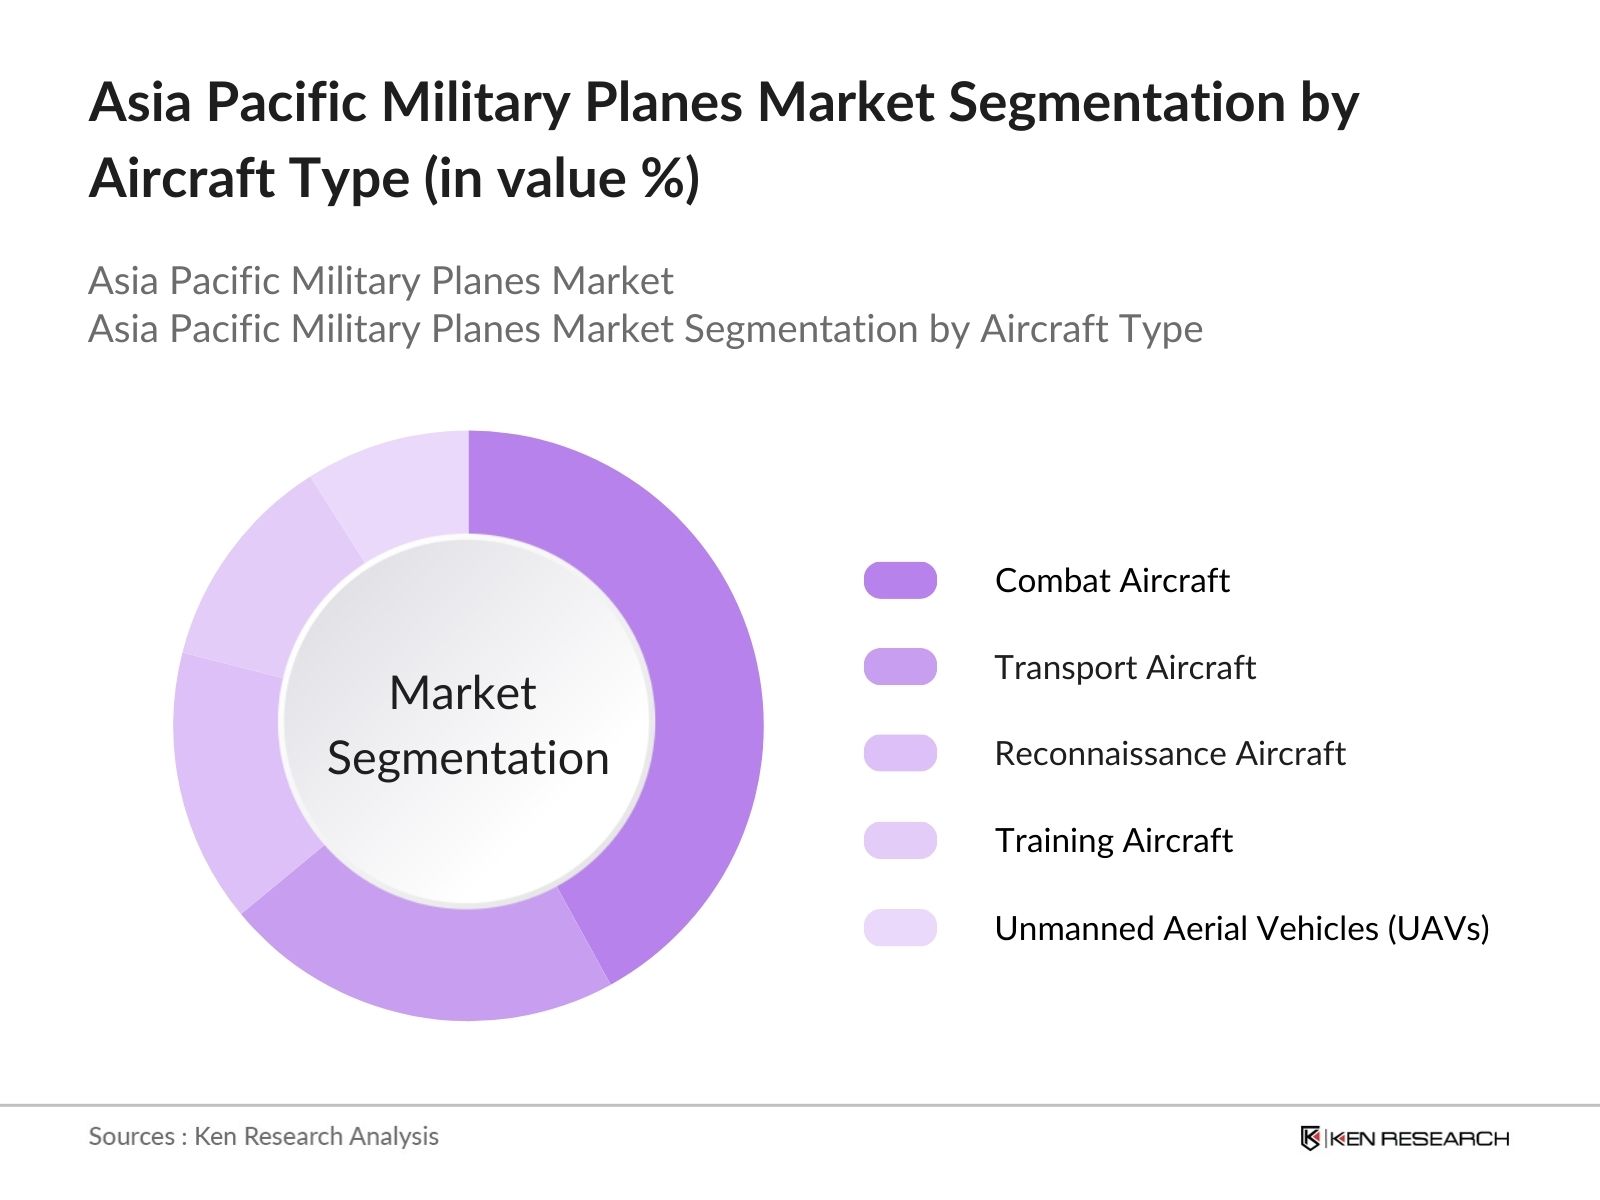The height and width of the screenshot is (1200, 1600).
Task: Select the Reconnaissance Aircraft legend label
Action: pos(1170,753)
